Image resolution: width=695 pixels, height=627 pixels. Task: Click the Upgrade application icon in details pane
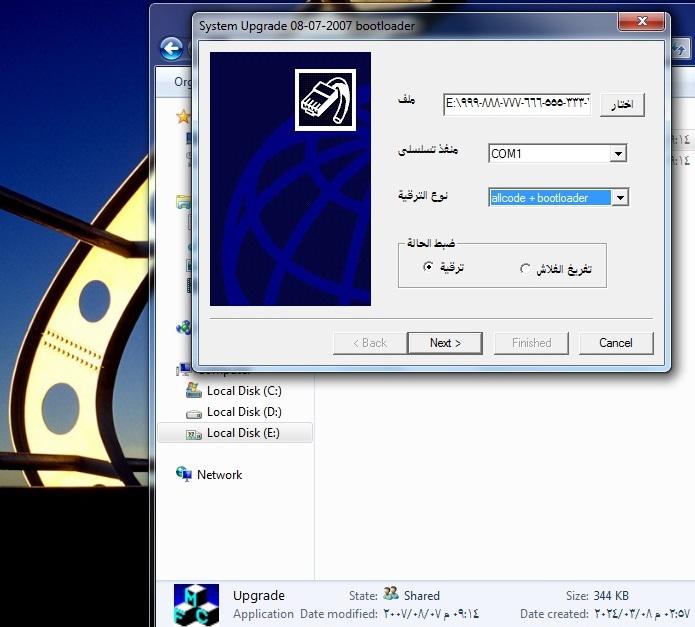196,604
